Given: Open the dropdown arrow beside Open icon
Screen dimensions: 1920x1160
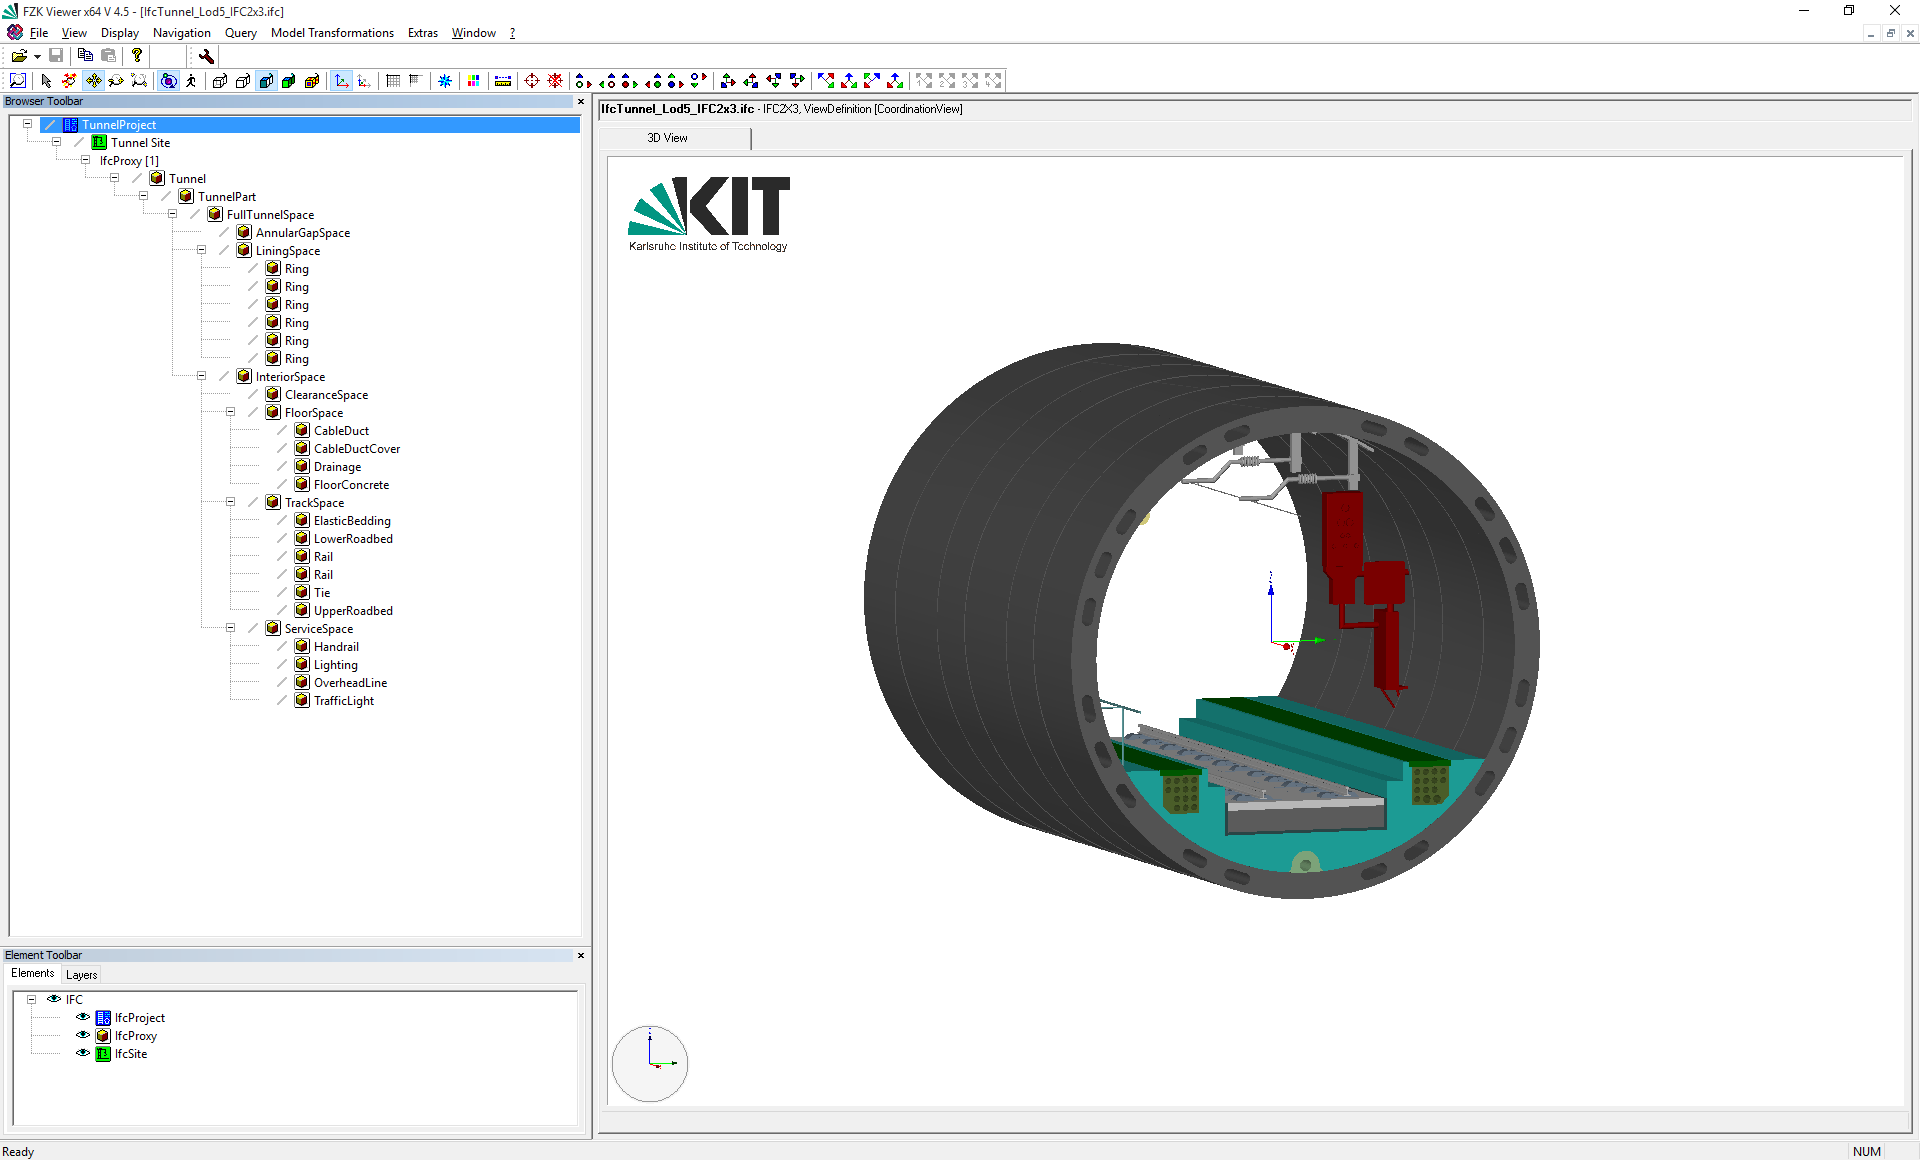Looking at the screenshot, I should [37, 57].
